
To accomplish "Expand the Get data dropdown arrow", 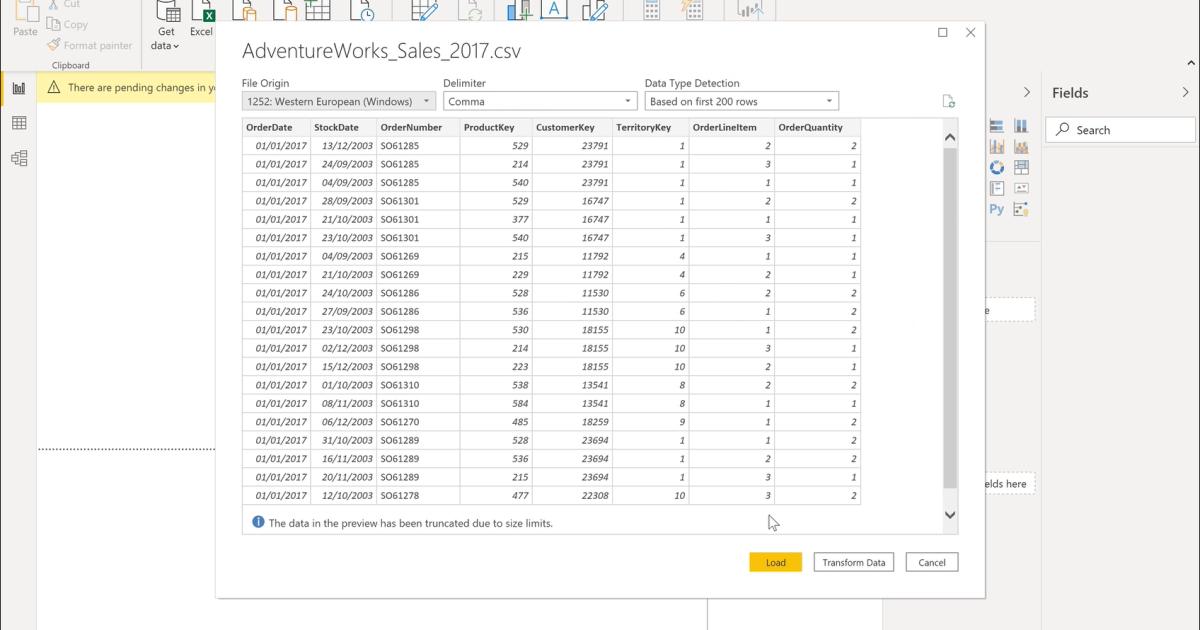I will click(178, 44).
